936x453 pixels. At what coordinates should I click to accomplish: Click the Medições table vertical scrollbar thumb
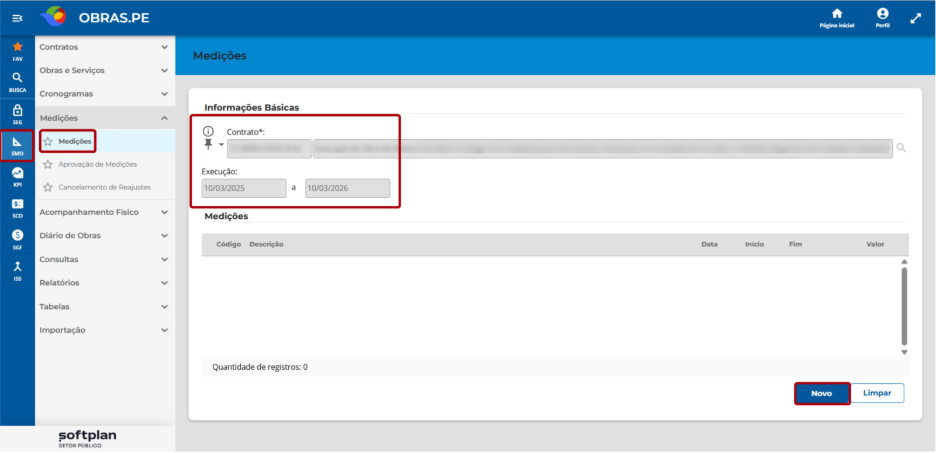coord(904,306)
